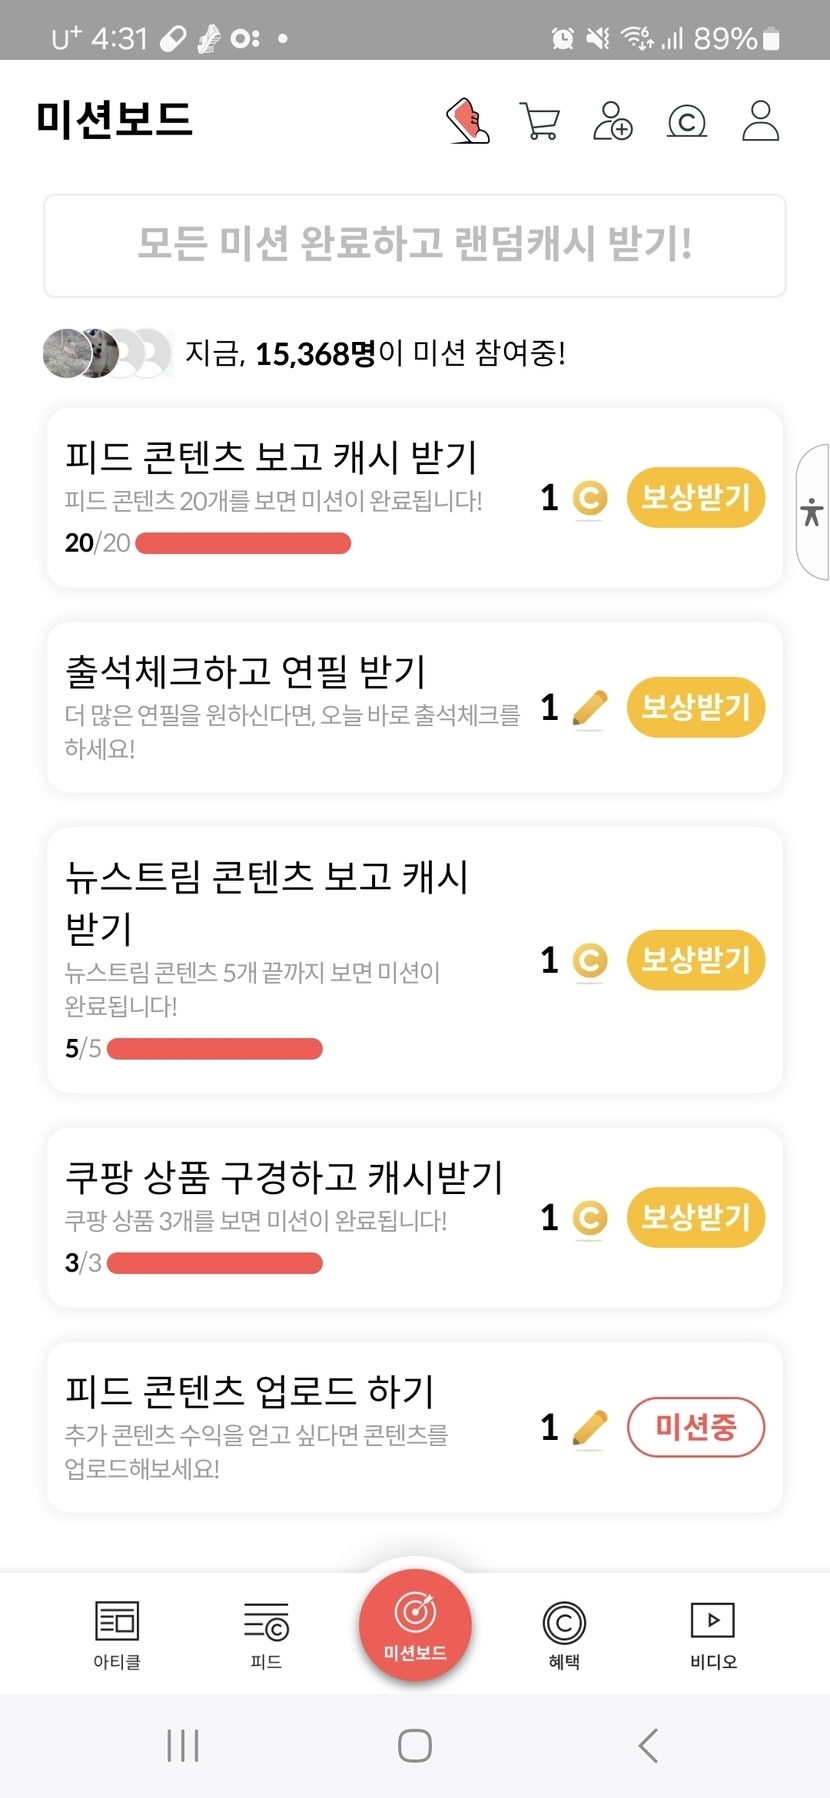The image size is (830, 1798).
Task: Open the 혜택 tab
Action: click(x=564, y=1634)
